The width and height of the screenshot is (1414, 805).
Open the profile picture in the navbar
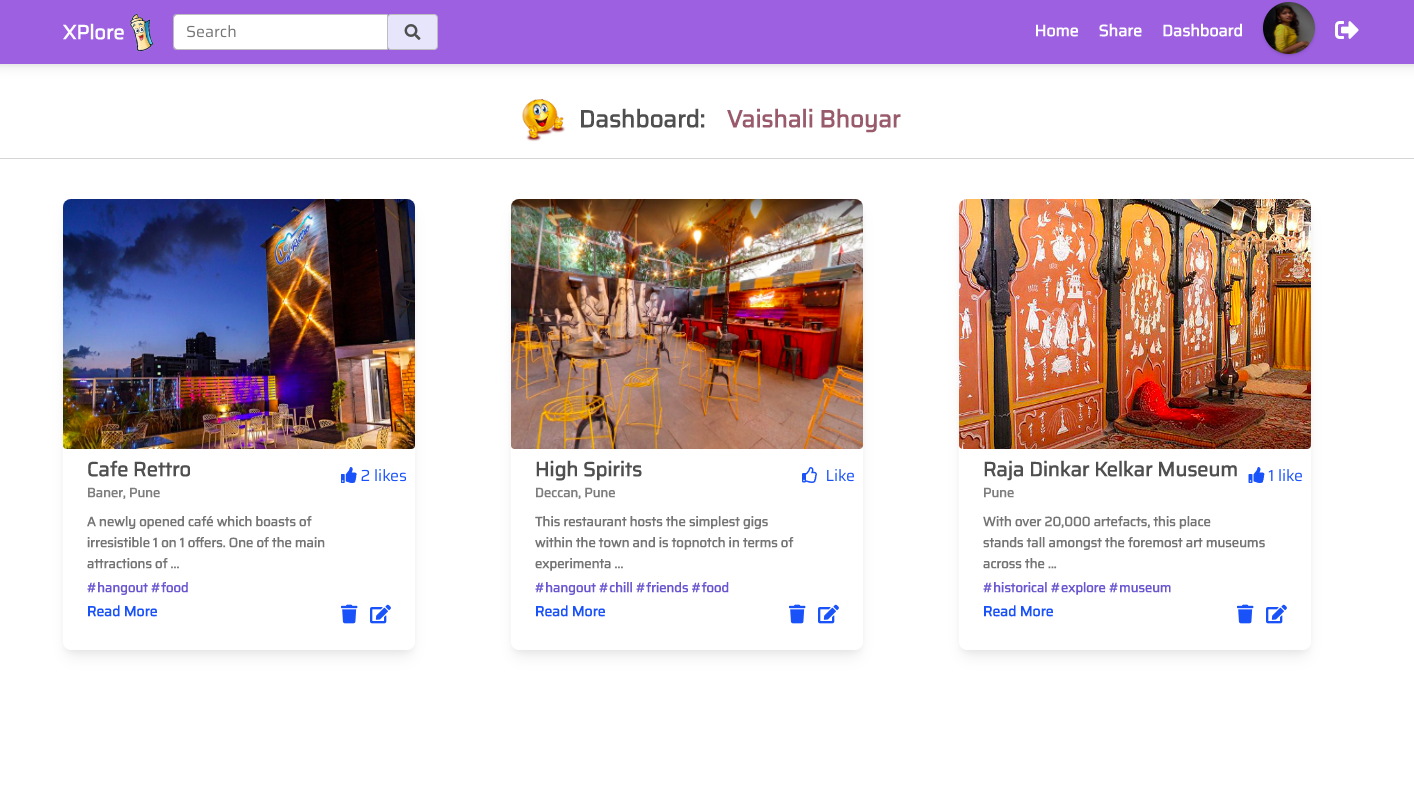[x=1288, y=29]
